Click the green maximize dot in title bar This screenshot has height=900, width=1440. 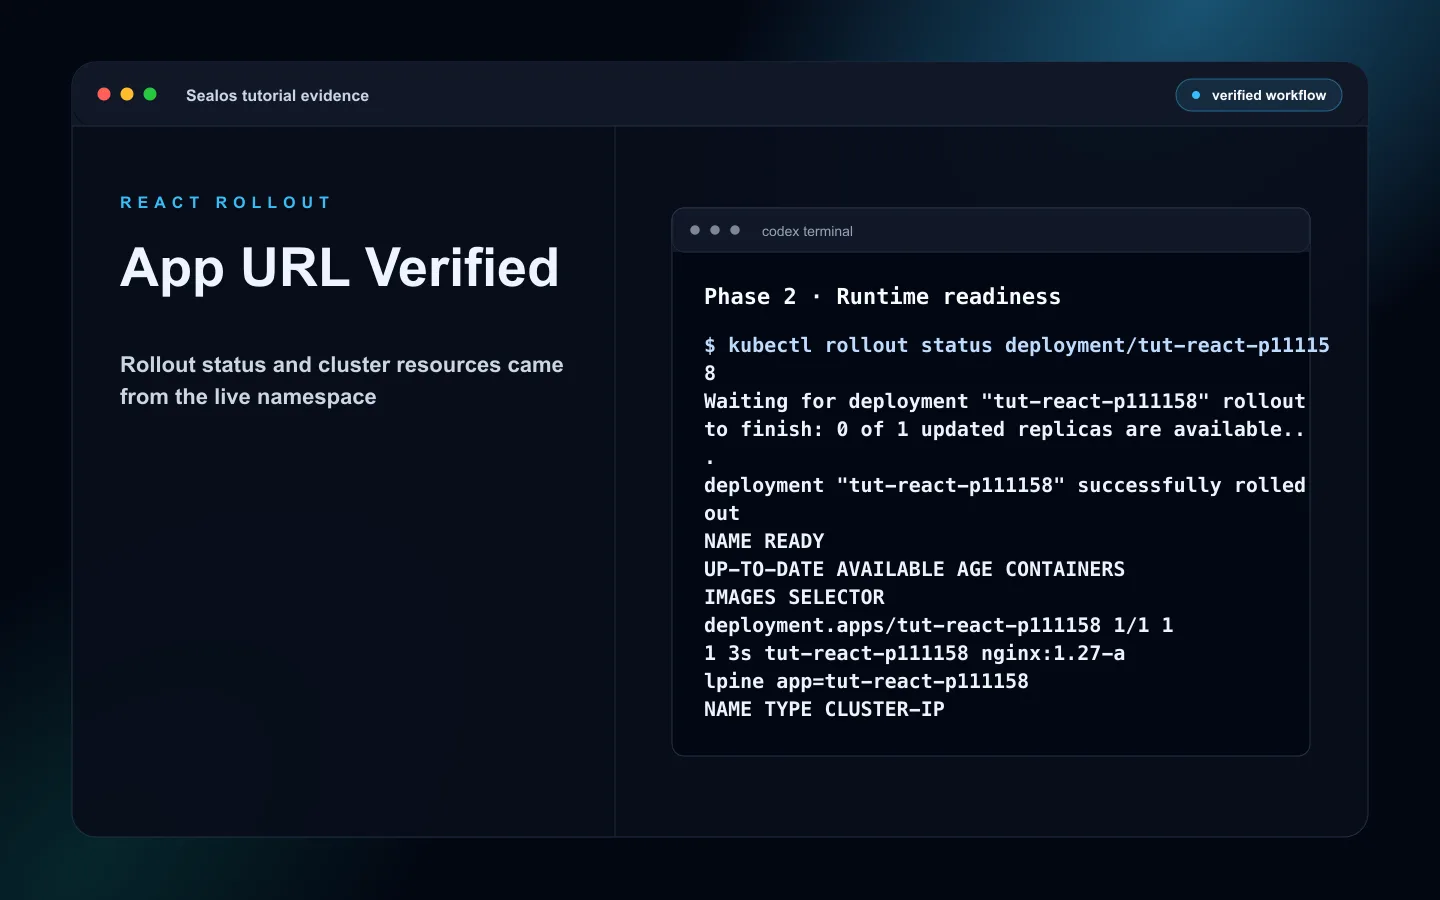click(150, 94)
